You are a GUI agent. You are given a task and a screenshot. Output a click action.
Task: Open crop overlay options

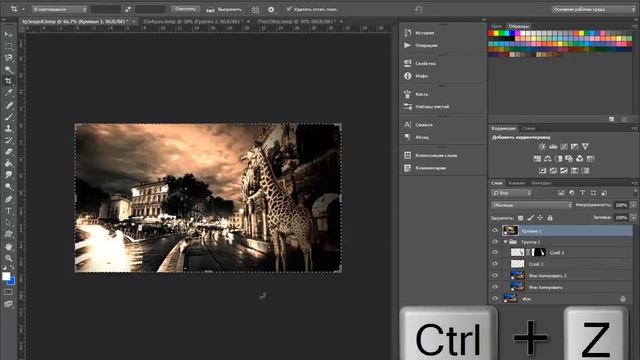256,9
